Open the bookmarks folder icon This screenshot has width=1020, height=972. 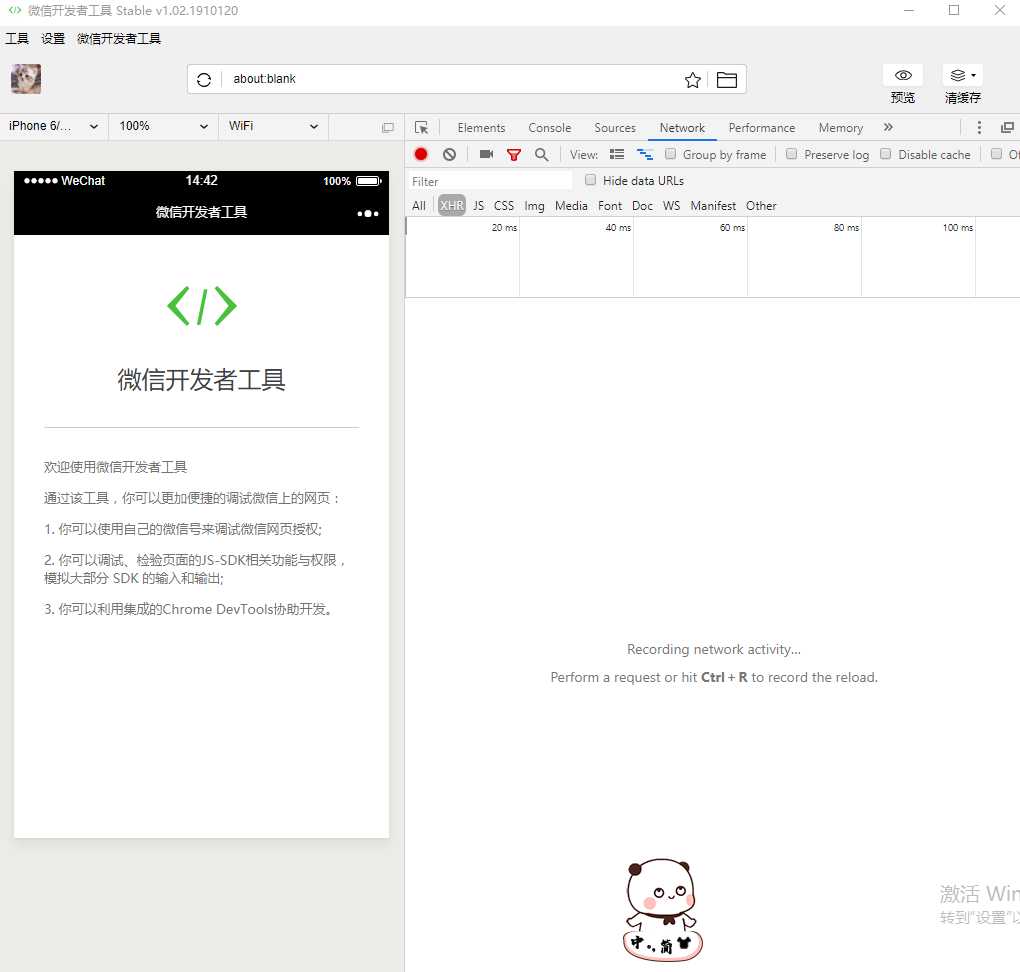727,79
